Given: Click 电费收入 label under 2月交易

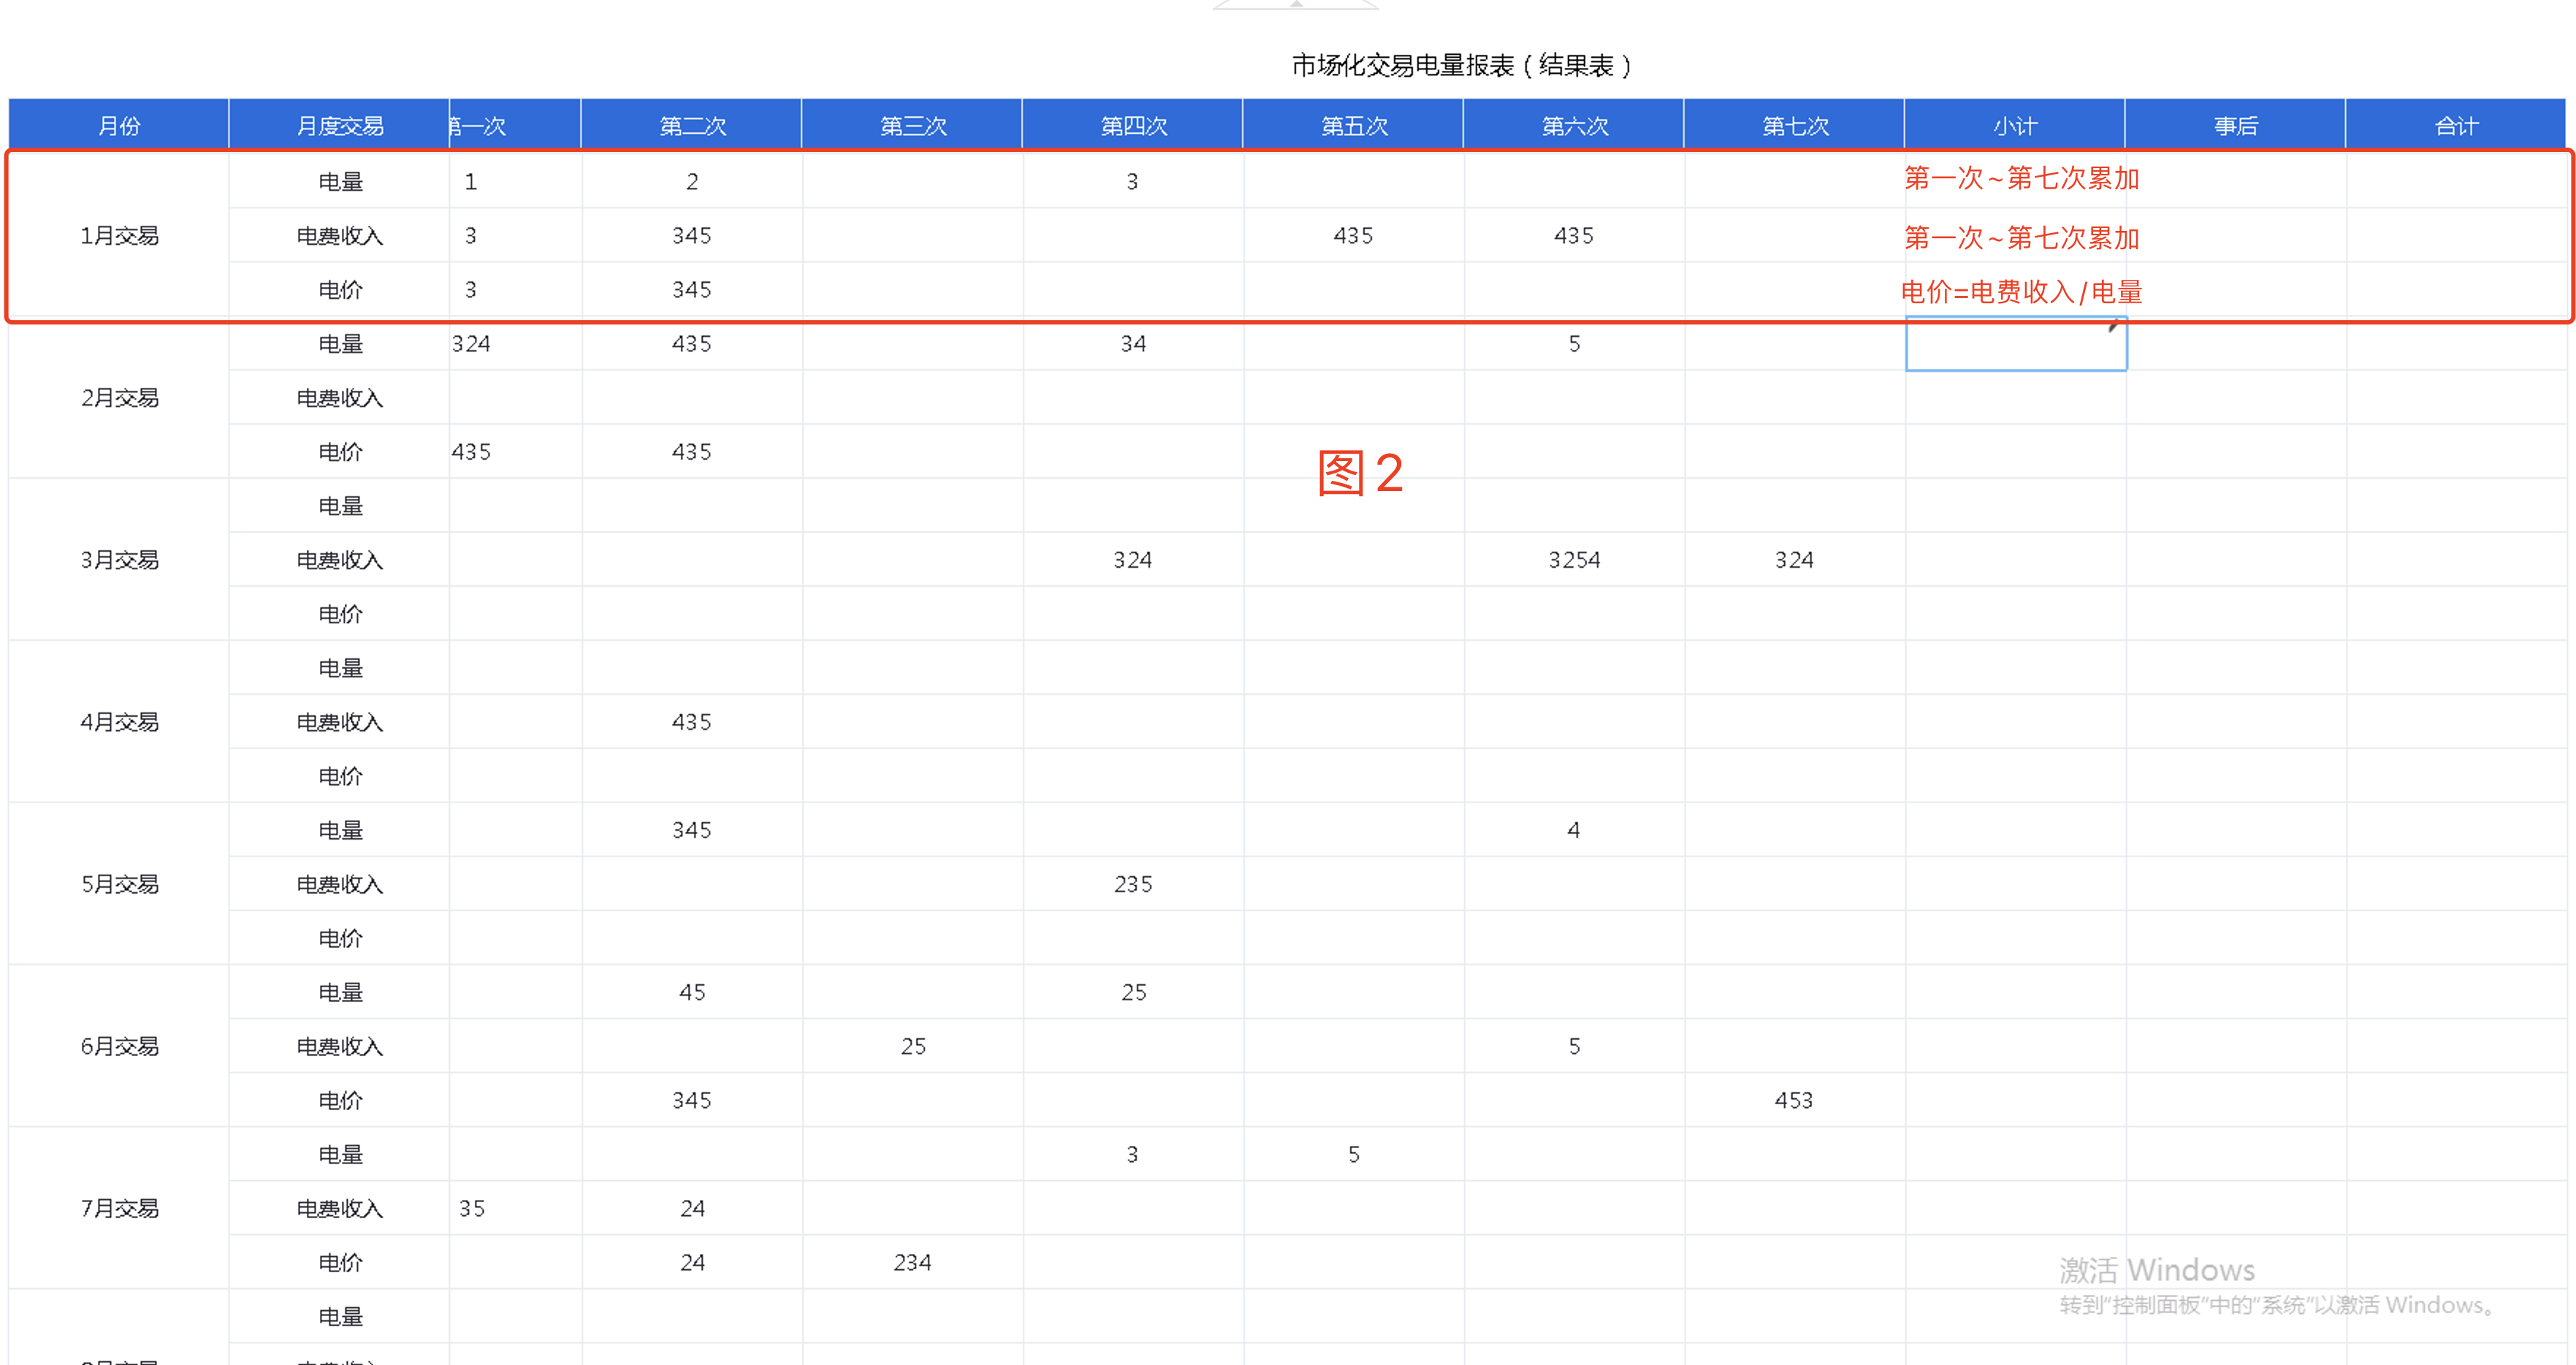Looking at the screenshot, I should (340, 398).
